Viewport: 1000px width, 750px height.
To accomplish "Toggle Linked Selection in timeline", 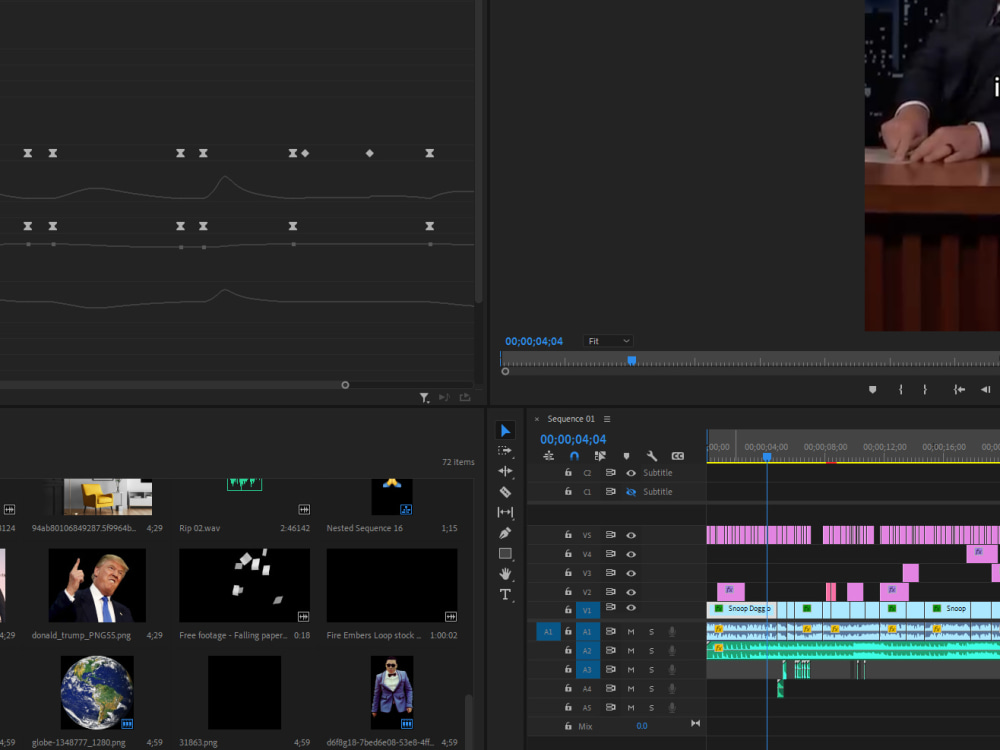I will pos(600,456).
